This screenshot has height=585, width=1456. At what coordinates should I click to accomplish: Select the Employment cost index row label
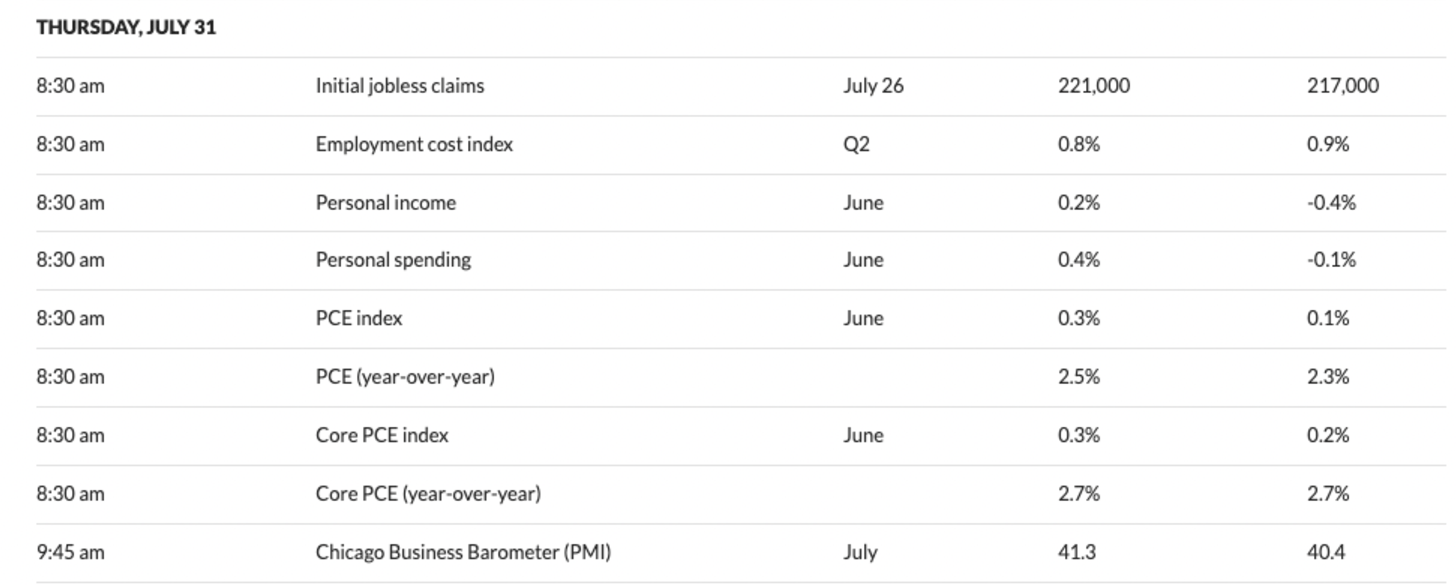click(x=414, y=144)
